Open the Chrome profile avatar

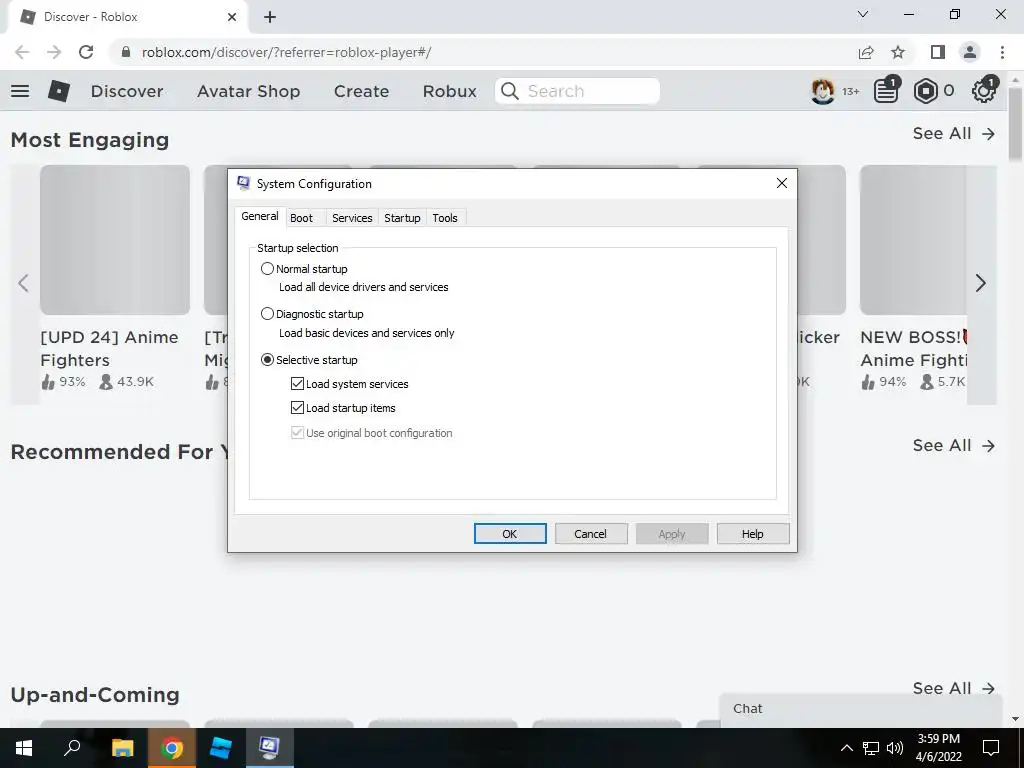pos(970,52)
